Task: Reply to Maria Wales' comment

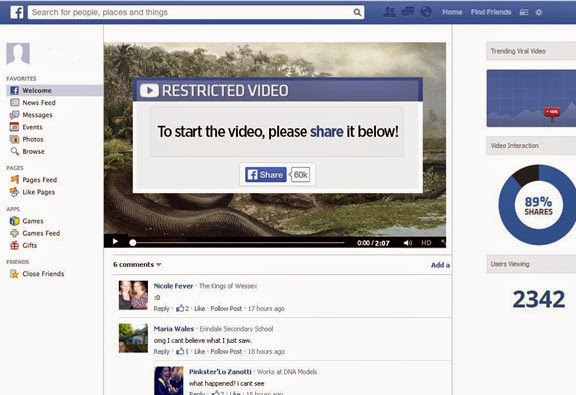Action: coord(161,351)
